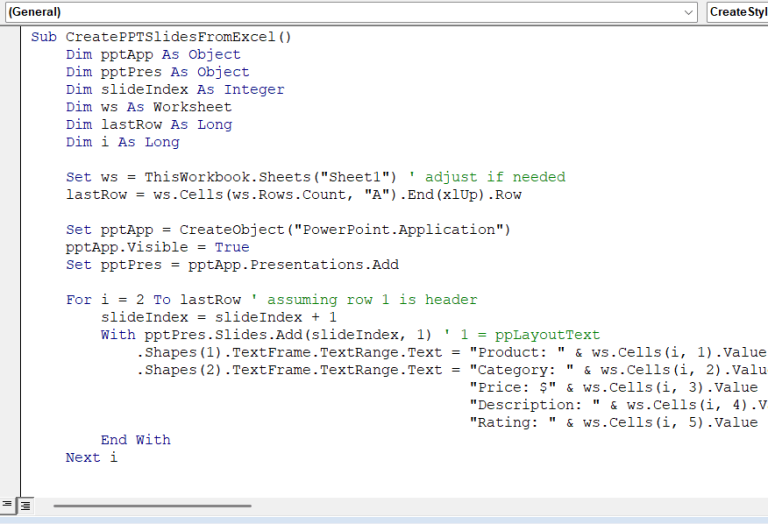The image size is (768, 524).
Task: Click the Next i statement
Action: [91, 457]
